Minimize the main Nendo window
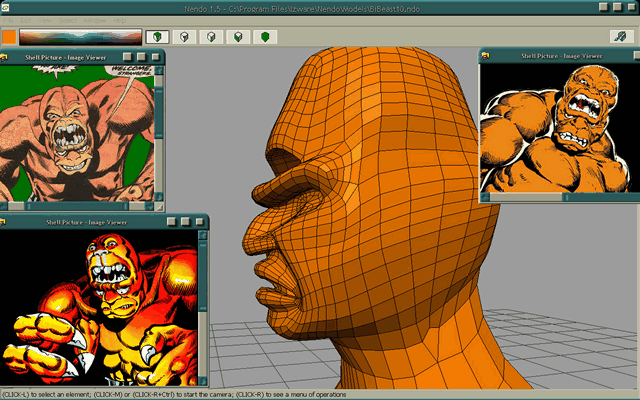Viewport: 640px width, 400px height. pyautogui.click(x=604, y=7)
